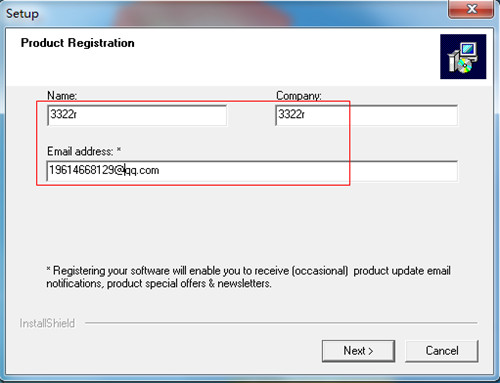This screenshot has height=383, width=500.
Task: Click the asterisk beside Email address
Action: [x=119, y=150]
